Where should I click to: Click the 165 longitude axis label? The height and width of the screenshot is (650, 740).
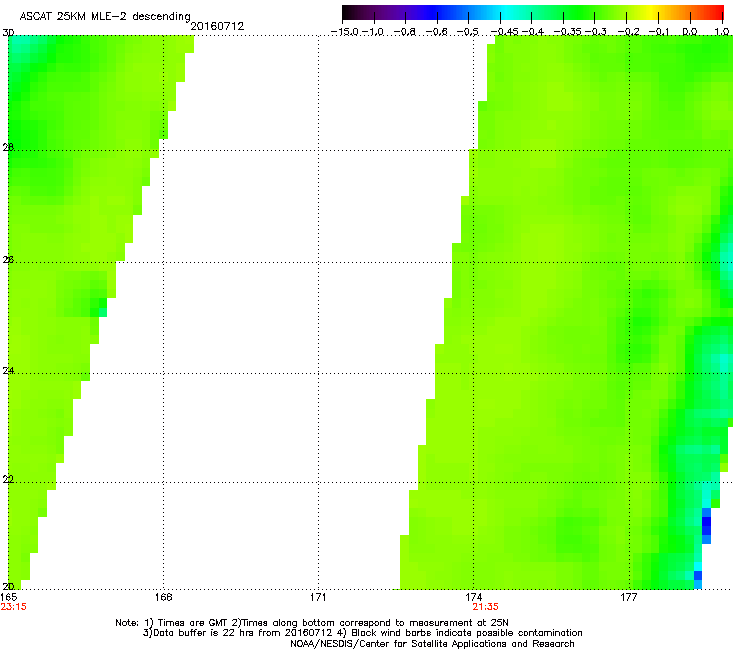tap(9, 598)
